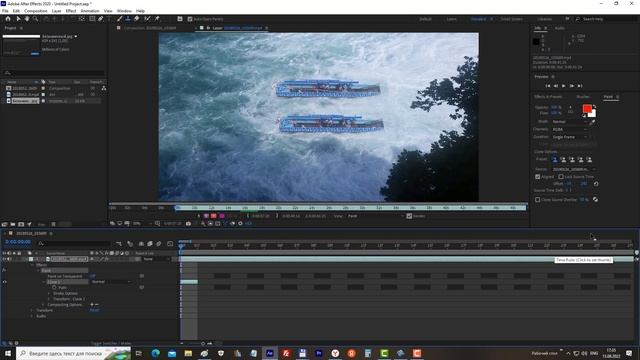
Task: Open the Effect menu
Action: 71,11
